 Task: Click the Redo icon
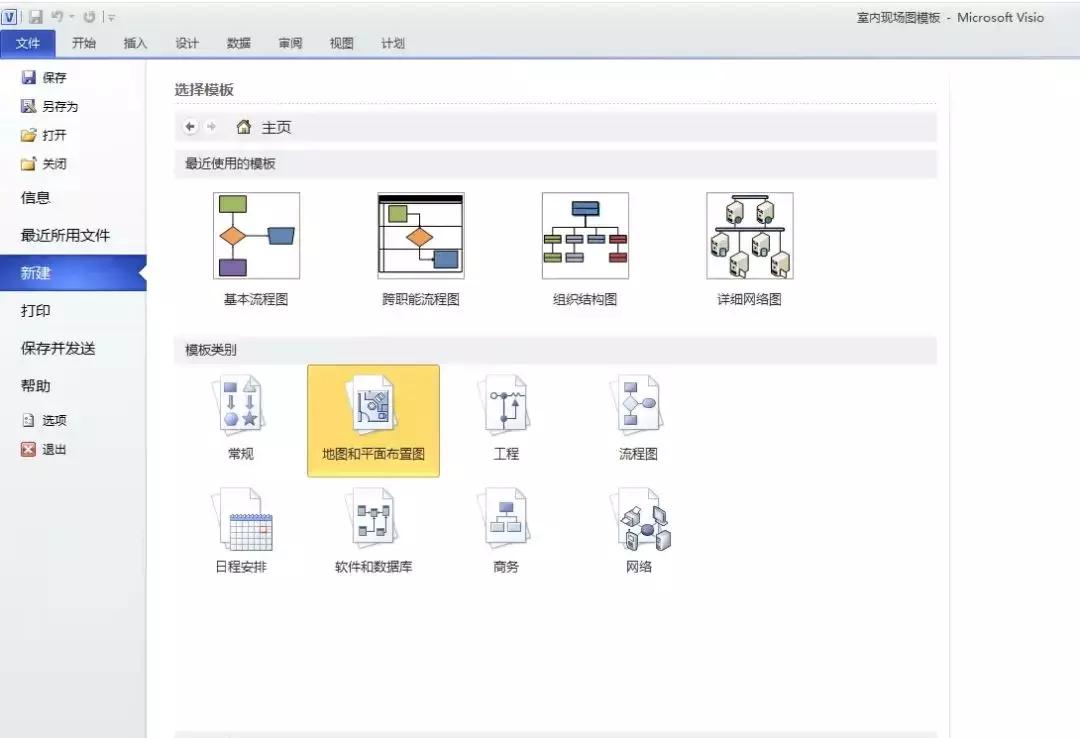click(89, 17)
